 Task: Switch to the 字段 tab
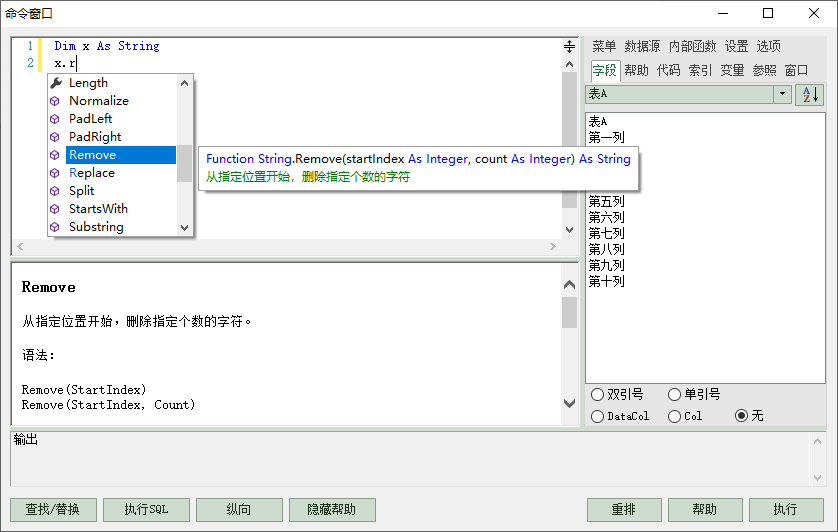pyautogui.click(x=604, y=71)
